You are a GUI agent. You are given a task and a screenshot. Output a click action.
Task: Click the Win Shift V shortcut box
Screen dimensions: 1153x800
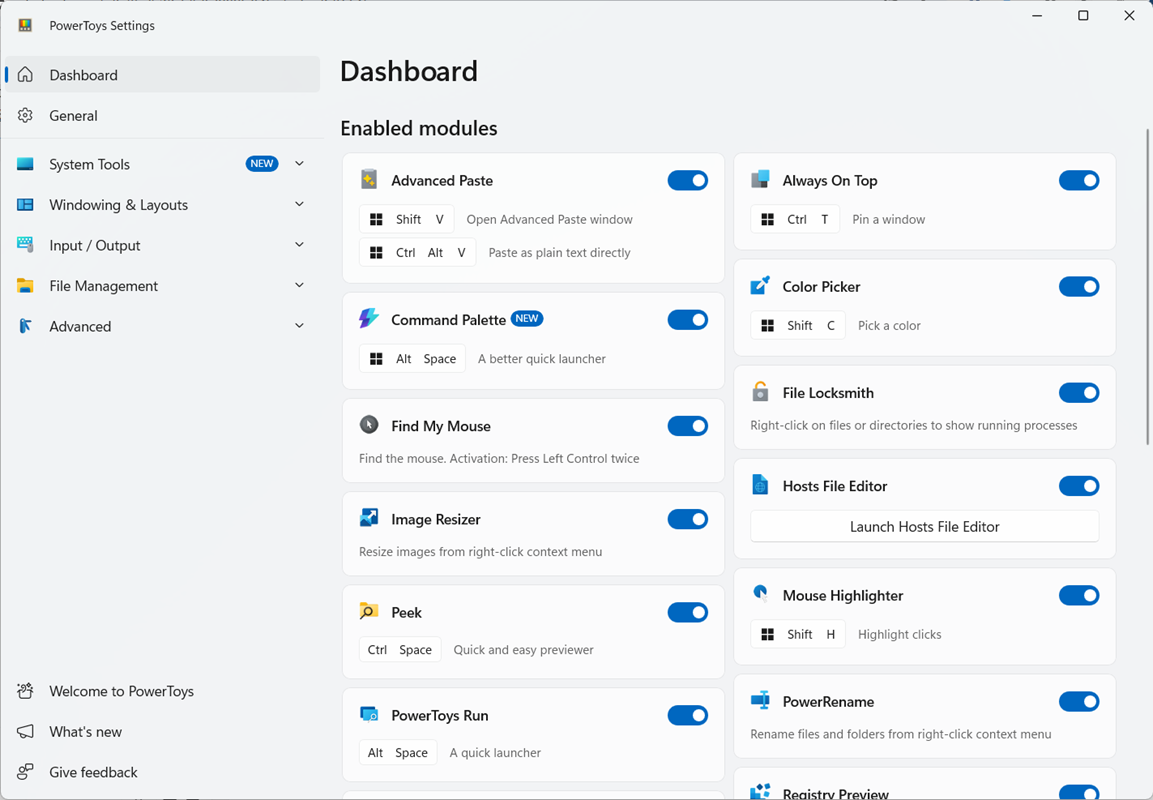(407, 219)
